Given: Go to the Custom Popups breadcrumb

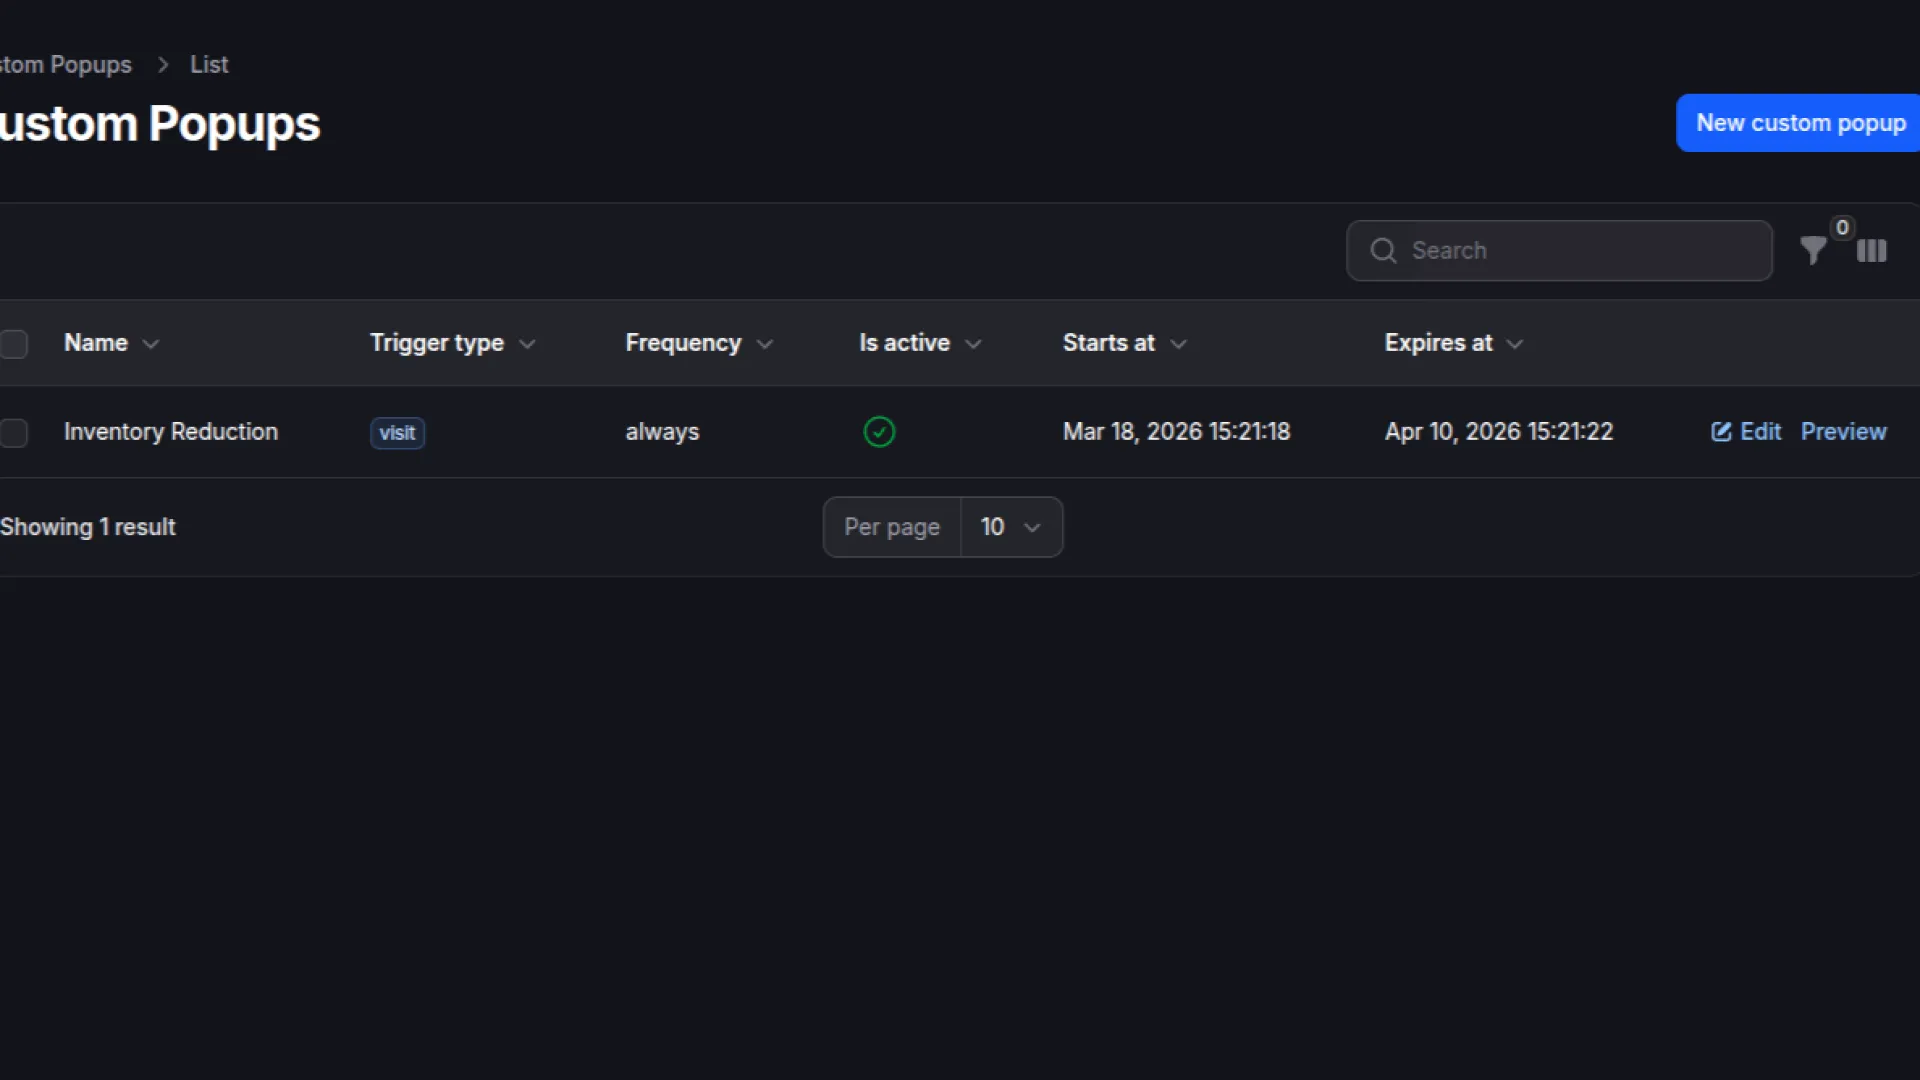Looking at the screenshot, I should pos(66,65).
